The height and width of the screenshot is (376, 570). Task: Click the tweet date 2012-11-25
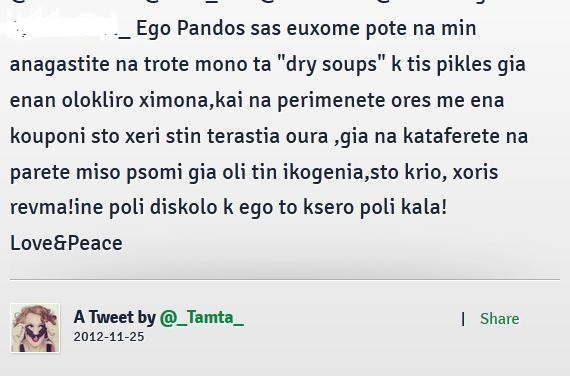pos(109,337)
